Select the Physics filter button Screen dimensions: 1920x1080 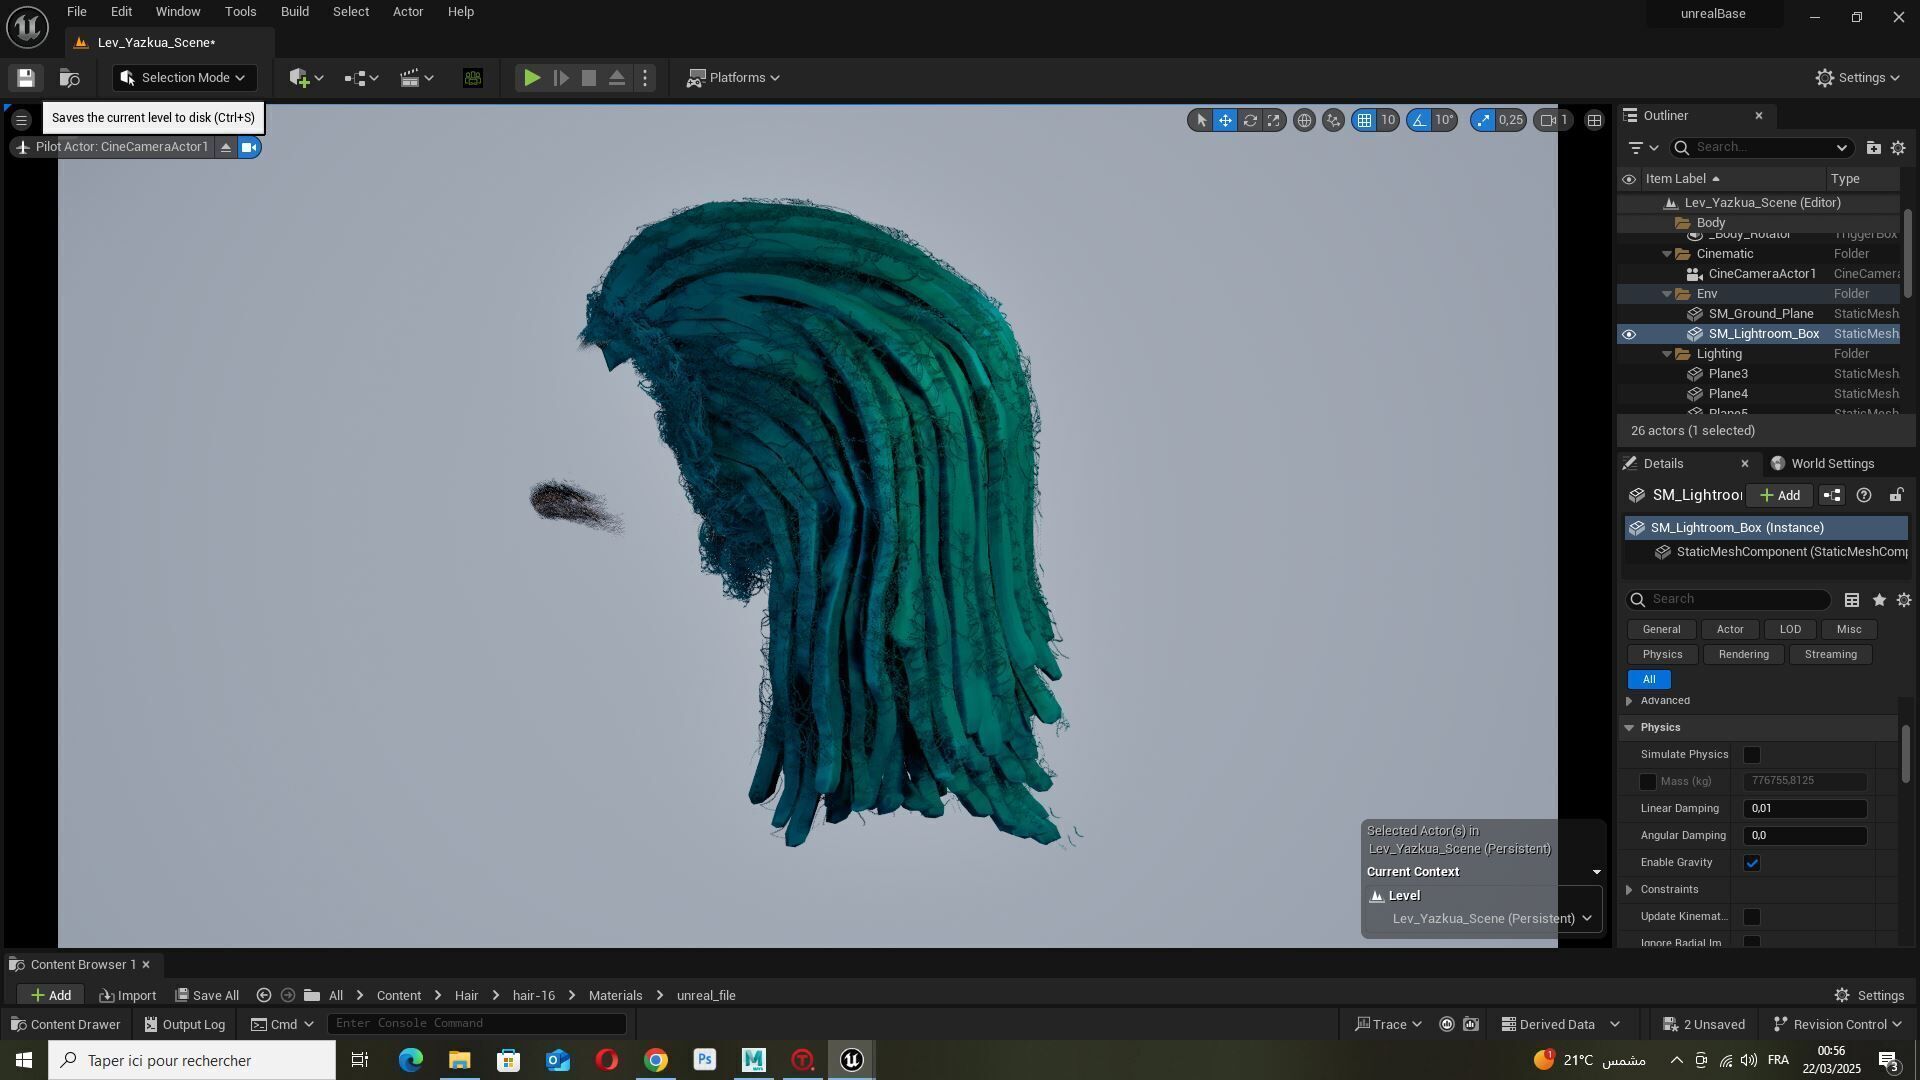[x=1662, y=655]
